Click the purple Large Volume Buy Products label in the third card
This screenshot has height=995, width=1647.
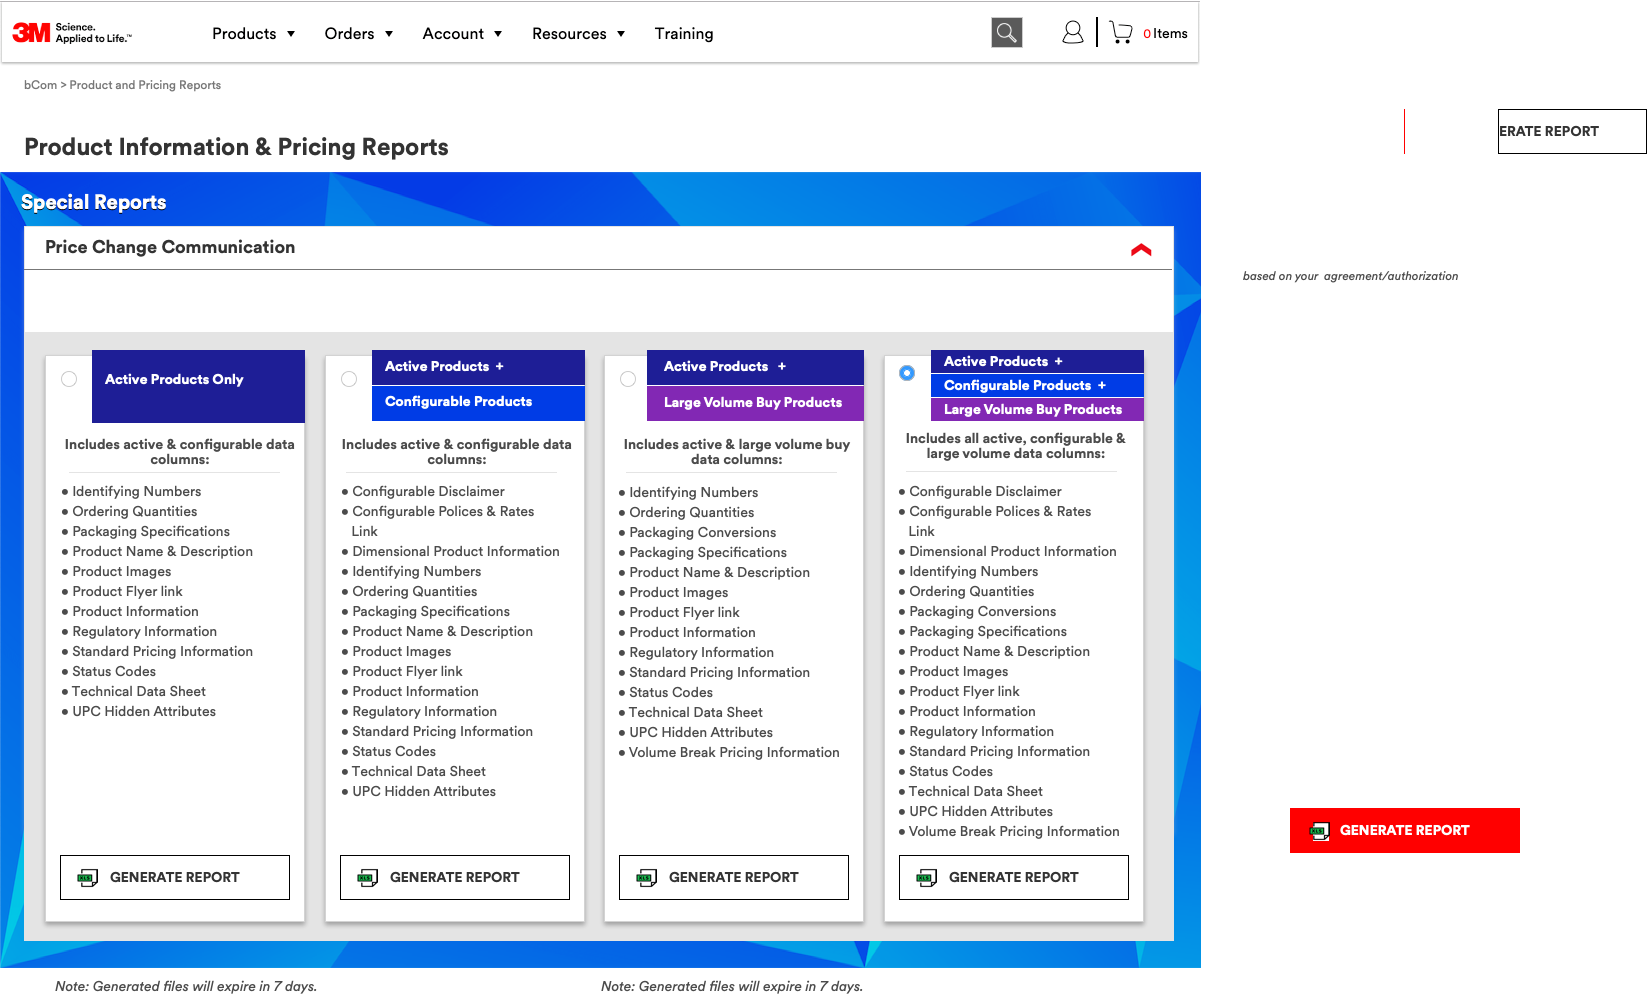click(755, 403)
